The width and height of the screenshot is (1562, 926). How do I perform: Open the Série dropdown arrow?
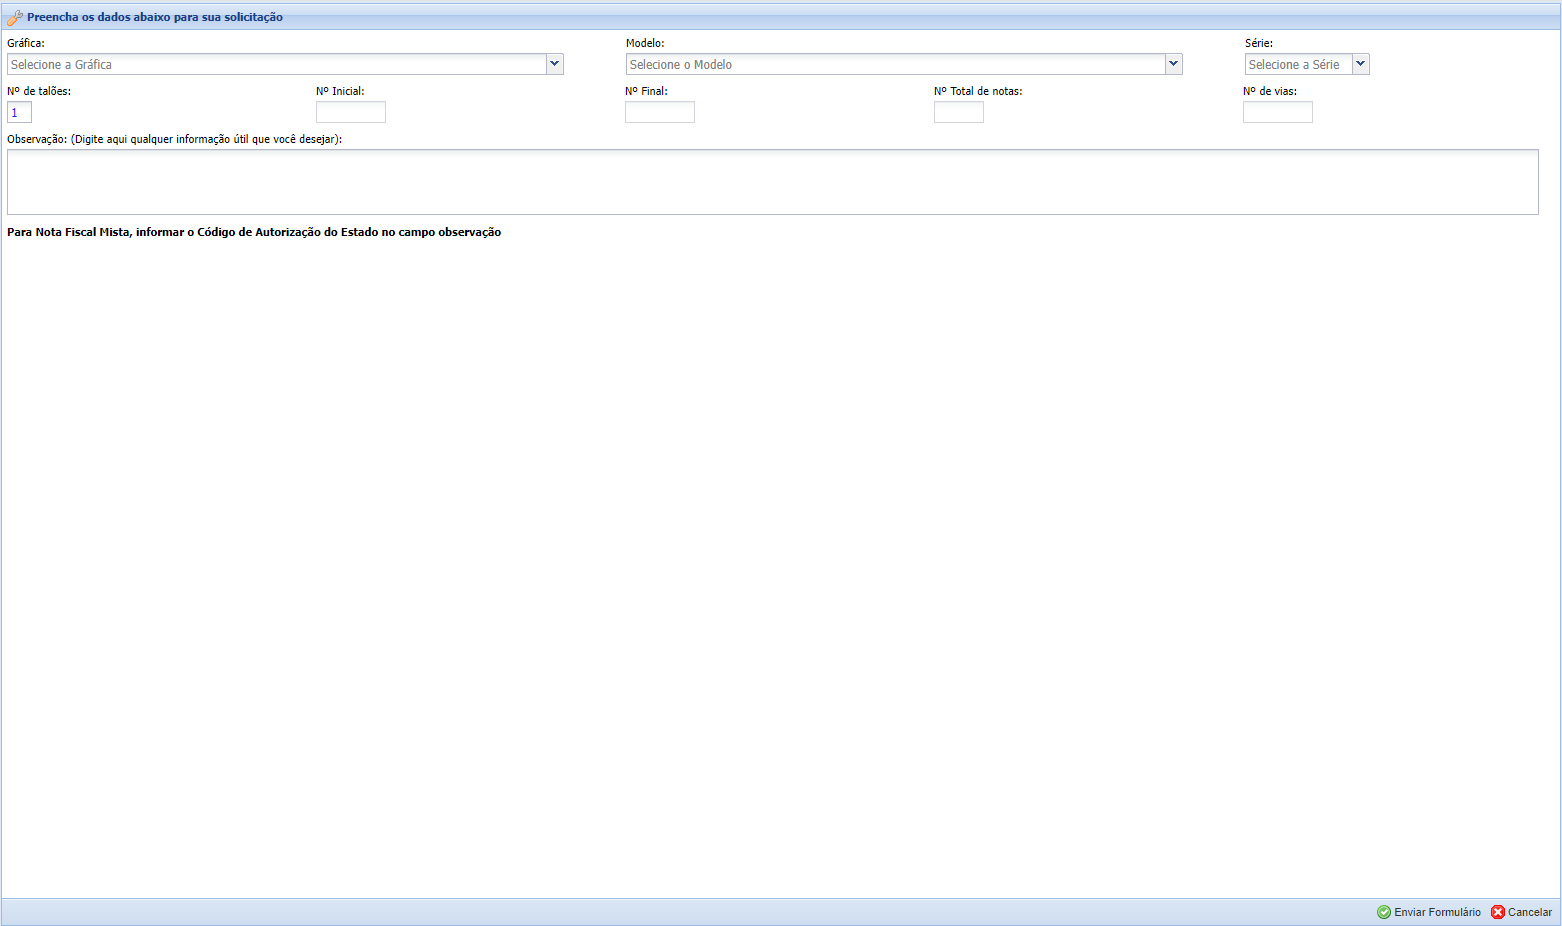point(1361,64)
